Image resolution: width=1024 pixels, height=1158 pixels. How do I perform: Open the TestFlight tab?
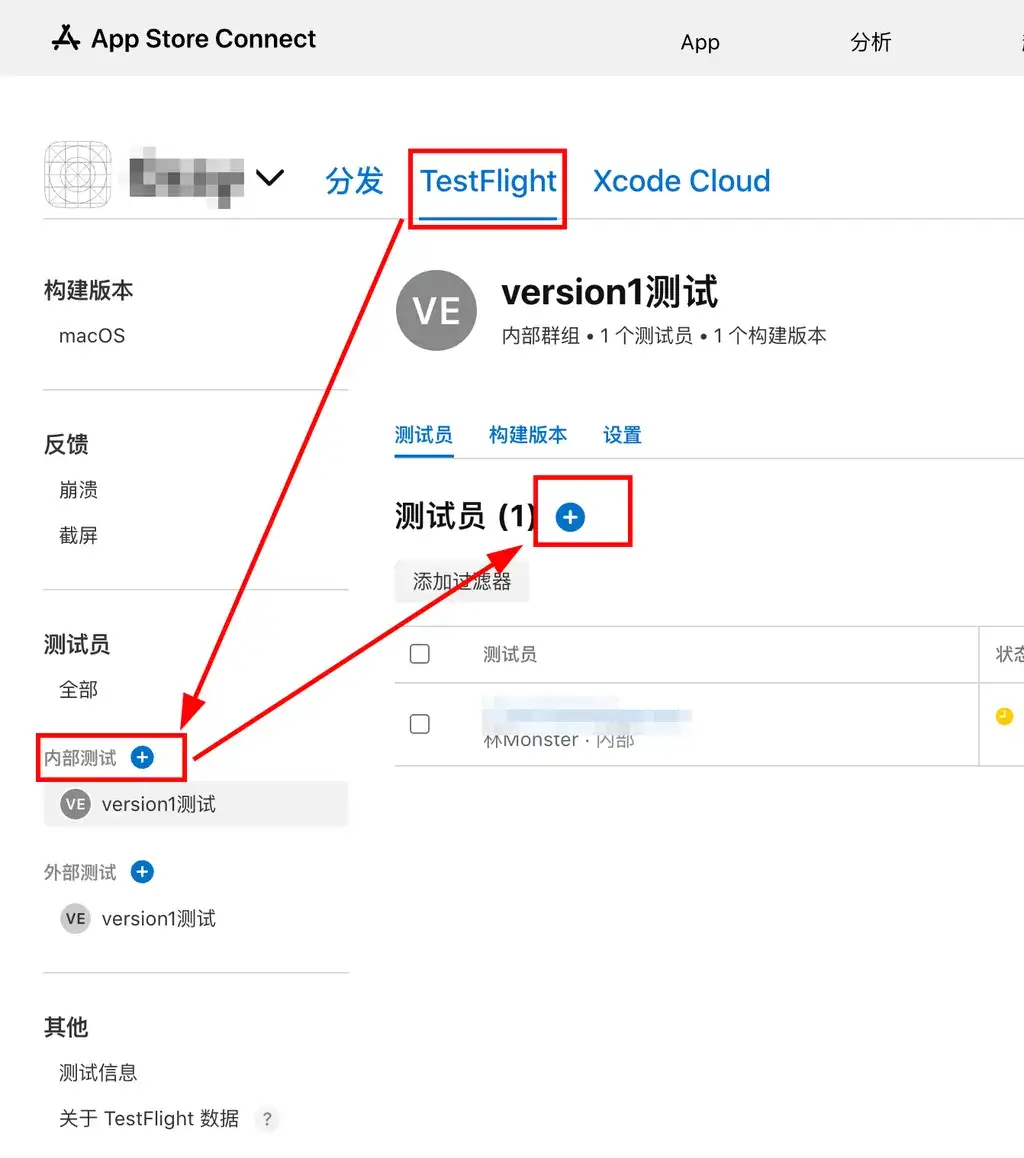(488, 181)
